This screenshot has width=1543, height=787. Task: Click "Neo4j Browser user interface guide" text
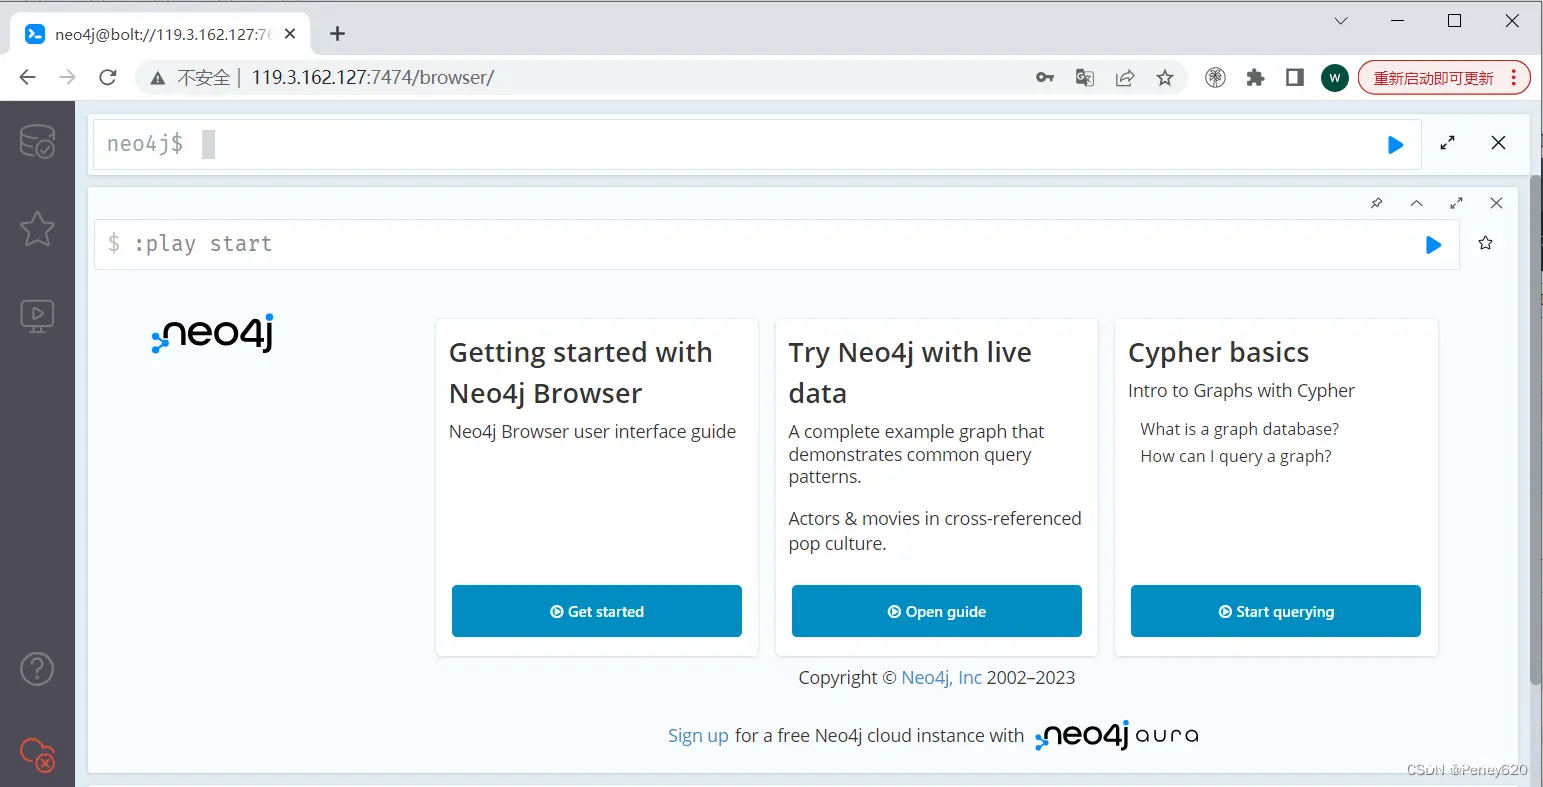coord(592,432)
